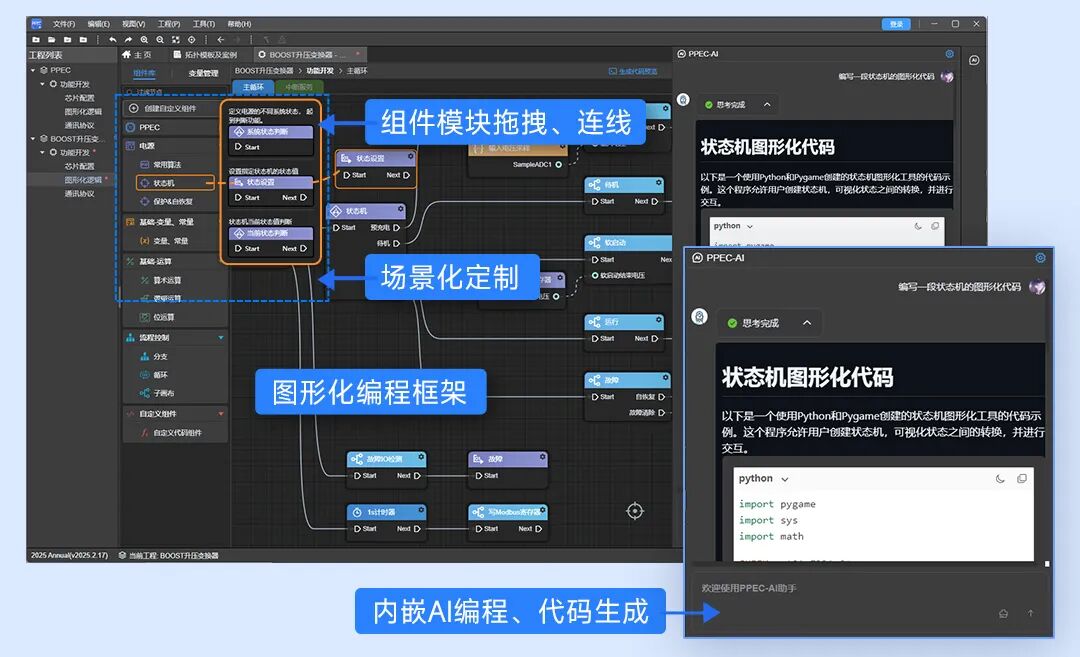
Task: Select 循环 flow control component
Action: (x=154, y=375)
